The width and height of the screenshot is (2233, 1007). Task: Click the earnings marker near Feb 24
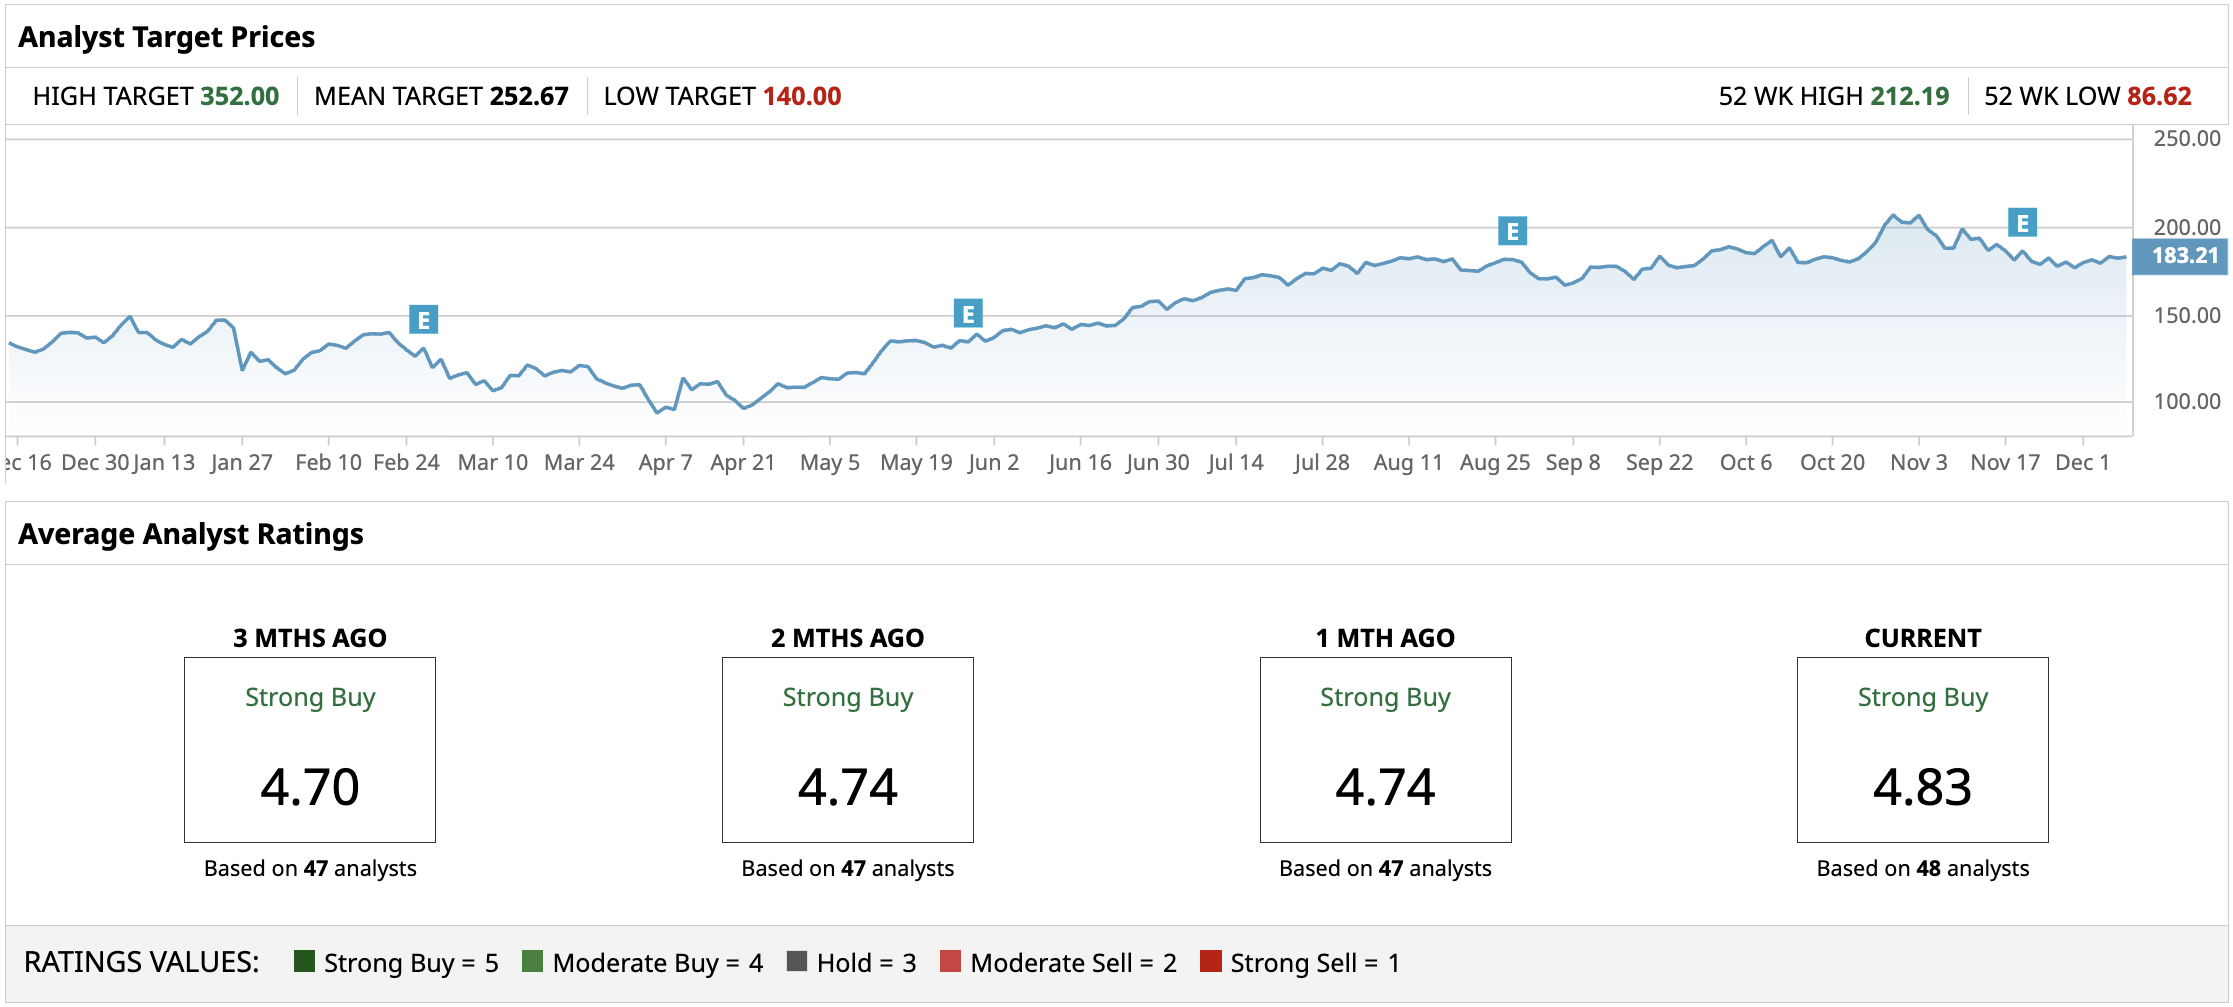coord(424,320)
